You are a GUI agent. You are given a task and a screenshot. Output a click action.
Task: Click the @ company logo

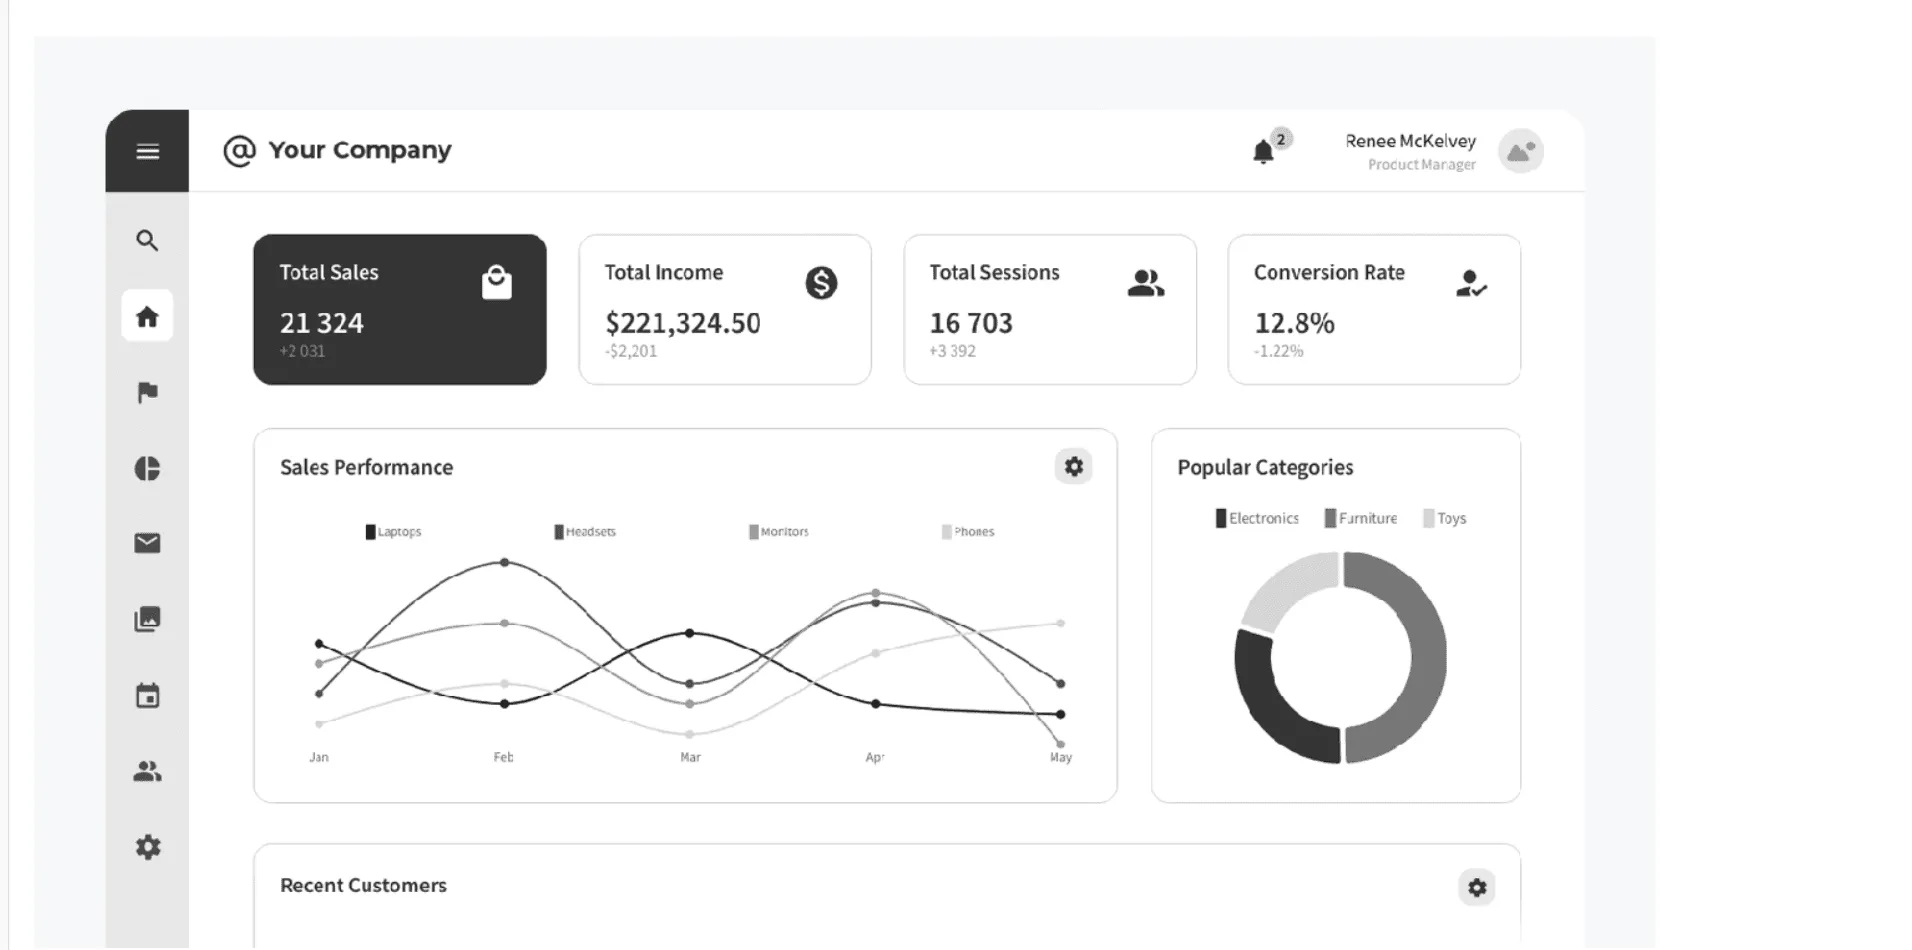coord(239,151)
